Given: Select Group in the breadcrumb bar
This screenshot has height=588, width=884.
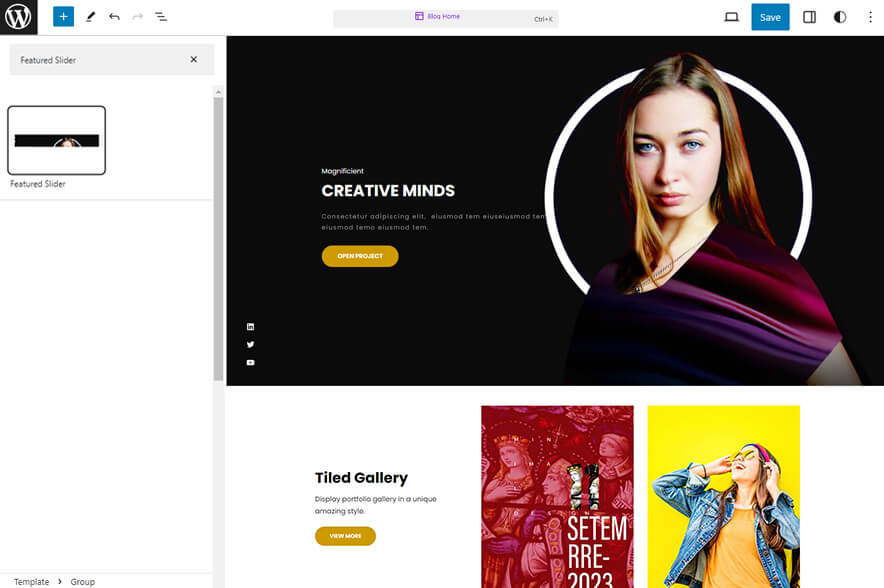Looking at the screenshot, I should click(x=82, y=581).
